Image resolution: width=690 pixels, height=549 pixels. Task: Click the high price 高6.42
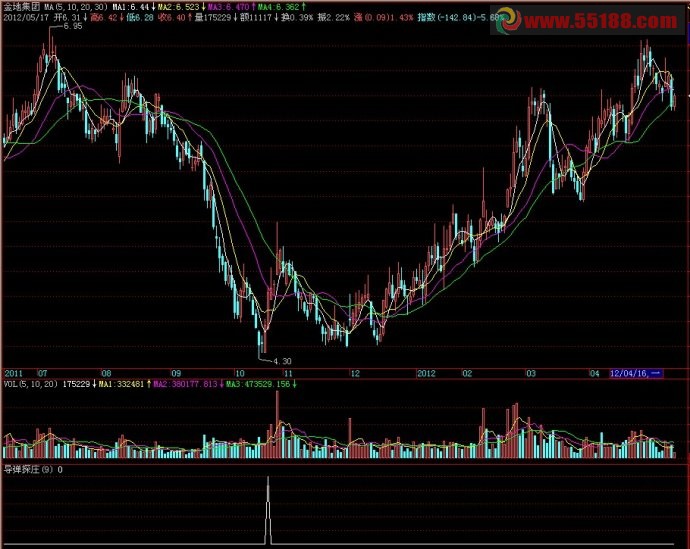(x=104, y=18)
